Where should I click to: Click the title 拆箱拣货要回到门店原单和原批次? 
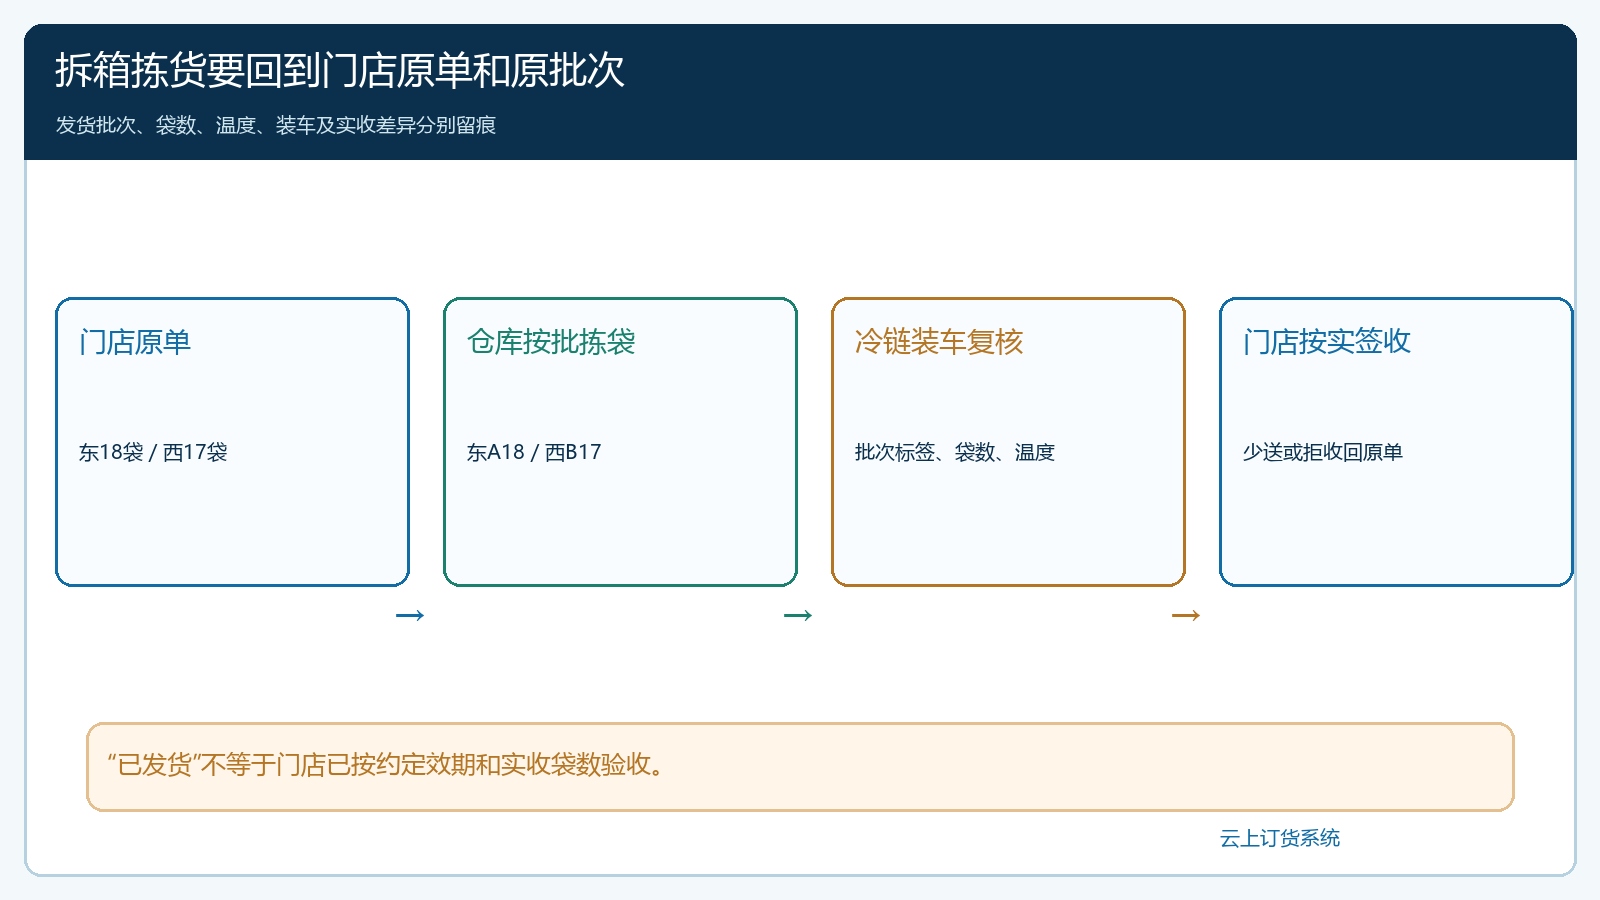[x=340, y=71]
